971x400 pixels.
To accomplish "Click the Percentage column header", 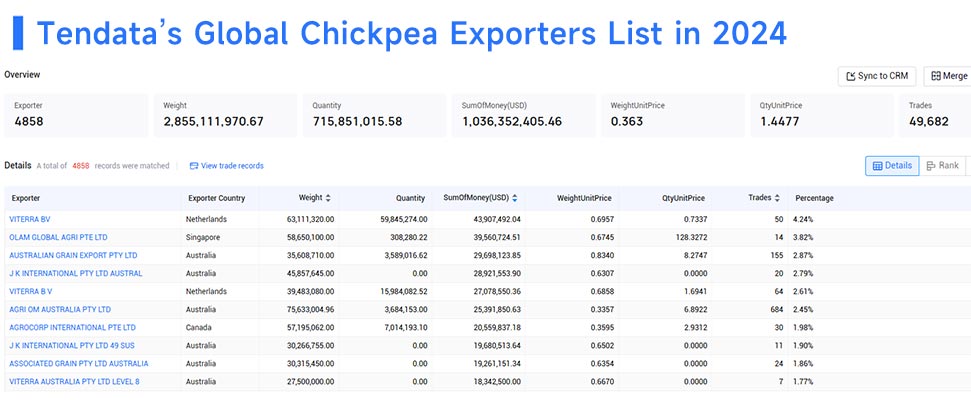I will point(814,199).
